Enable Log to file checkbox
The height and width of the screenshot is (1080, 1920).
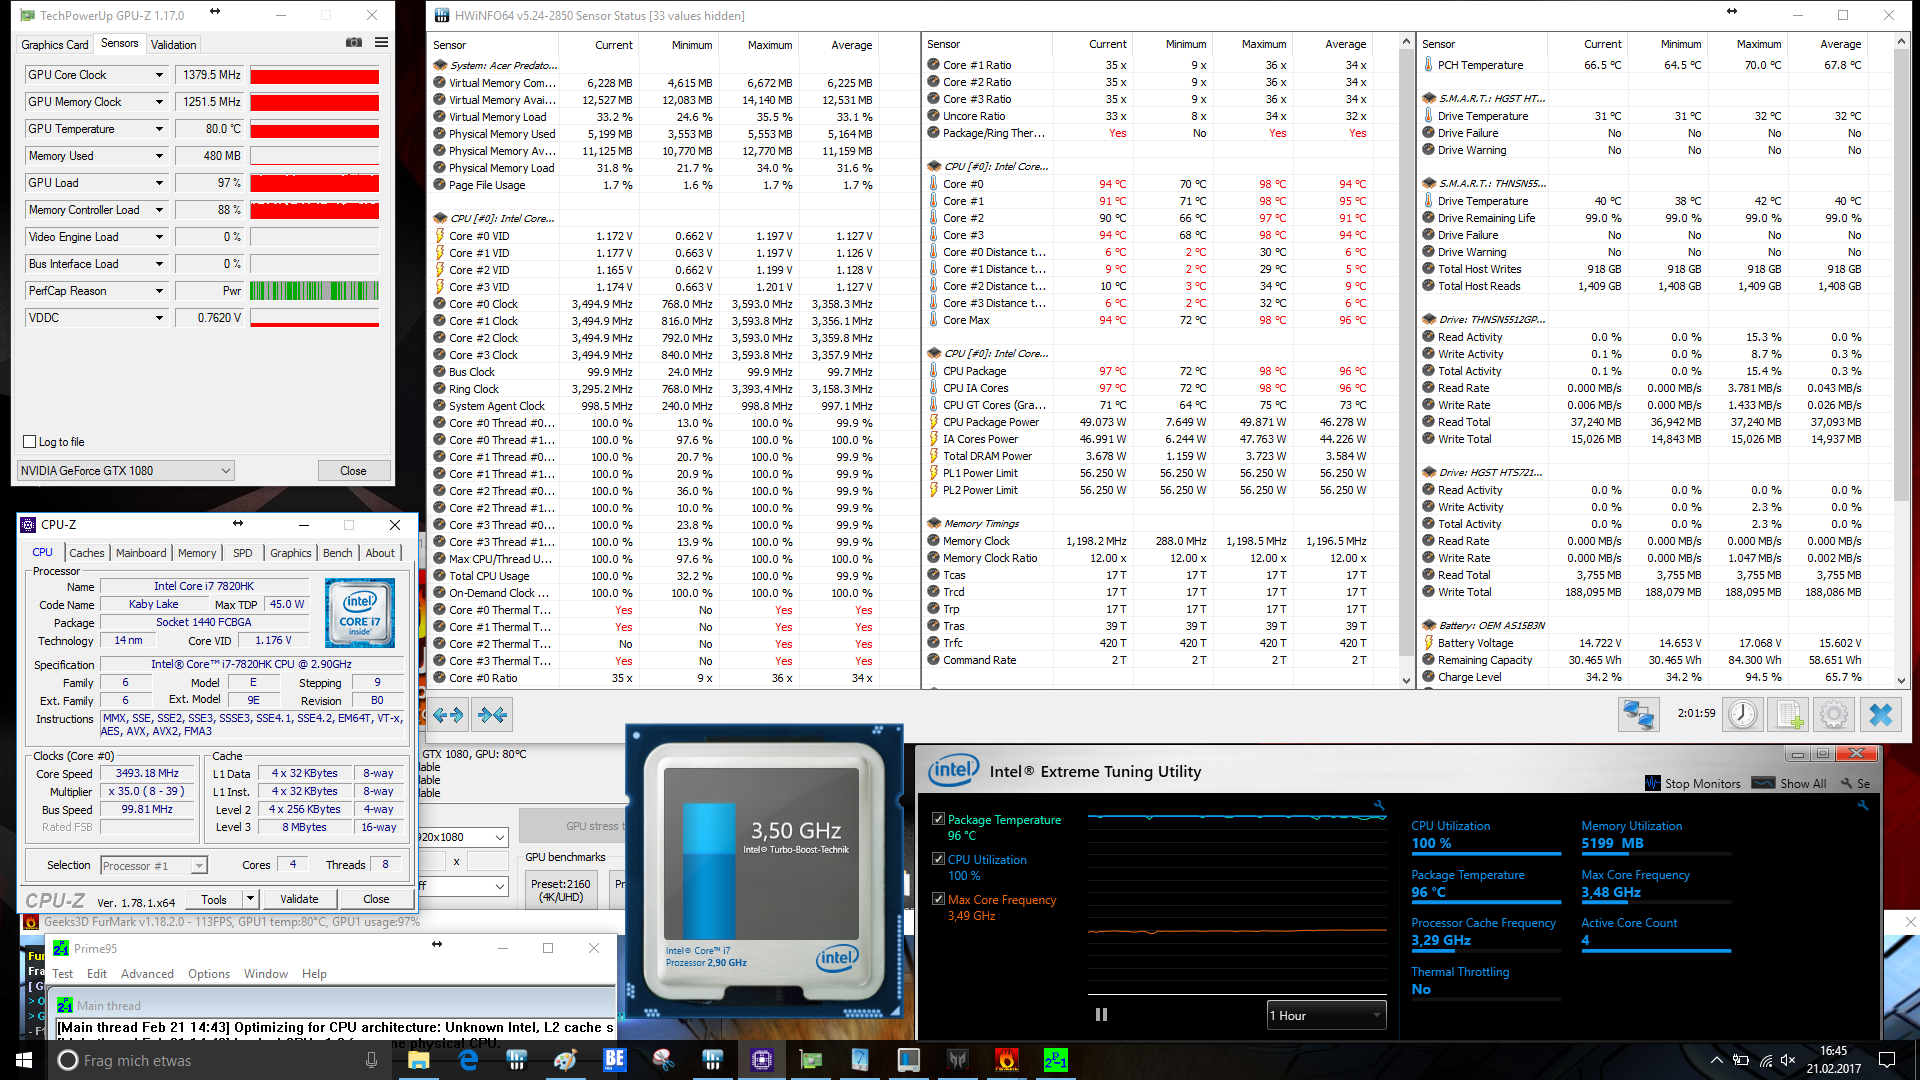coord(30,442)
